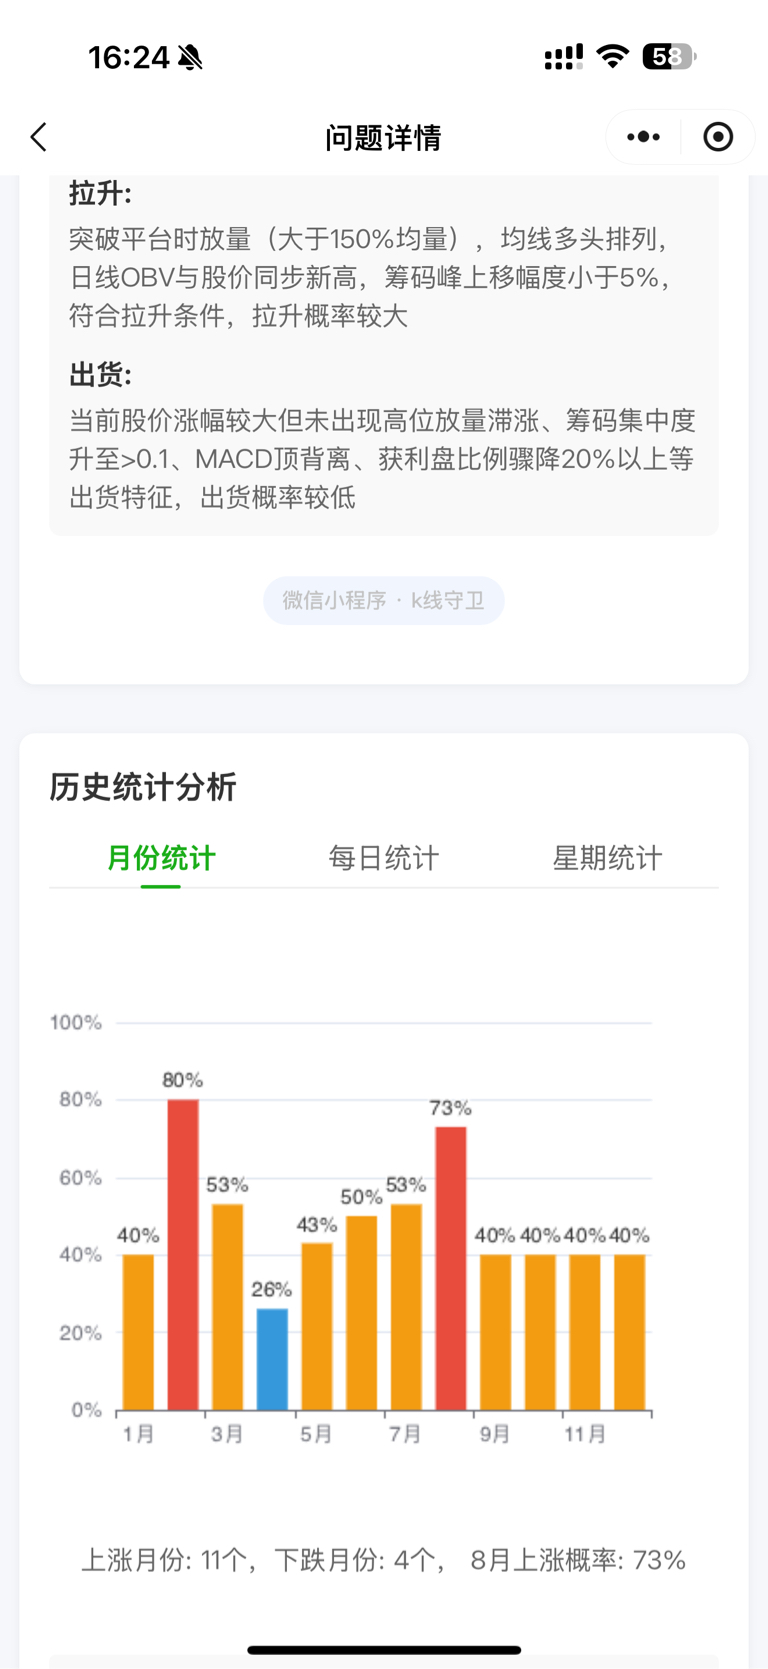Tap the blue 26% April bar
The width and height of the screenshot is (768, 1669).
[272, 1359]
